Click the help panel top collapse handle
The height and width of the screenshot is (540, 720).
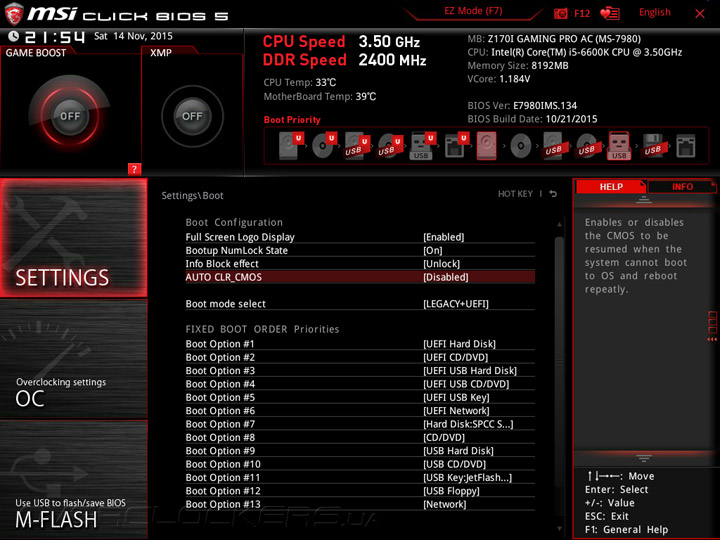coord(644,200)
